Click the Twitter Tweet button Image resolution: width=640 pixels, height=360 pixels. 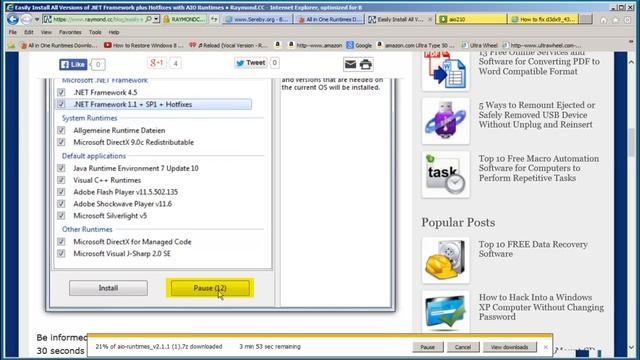(x=251, y=63)
